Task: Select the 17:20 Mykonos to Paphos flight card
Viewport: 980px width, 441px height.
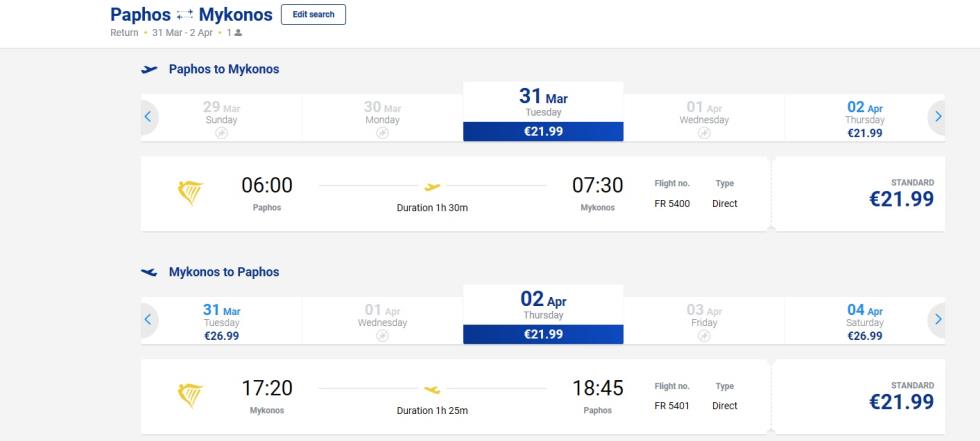Action: click(x=455, y=397)
